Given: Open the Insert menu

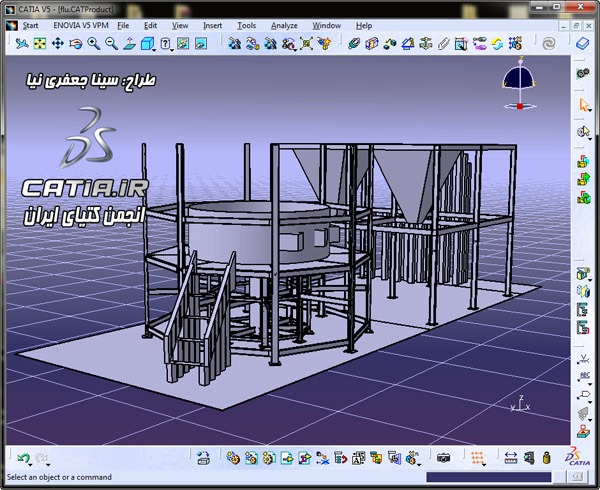Looking at the screenshot, I should (212, 26).
